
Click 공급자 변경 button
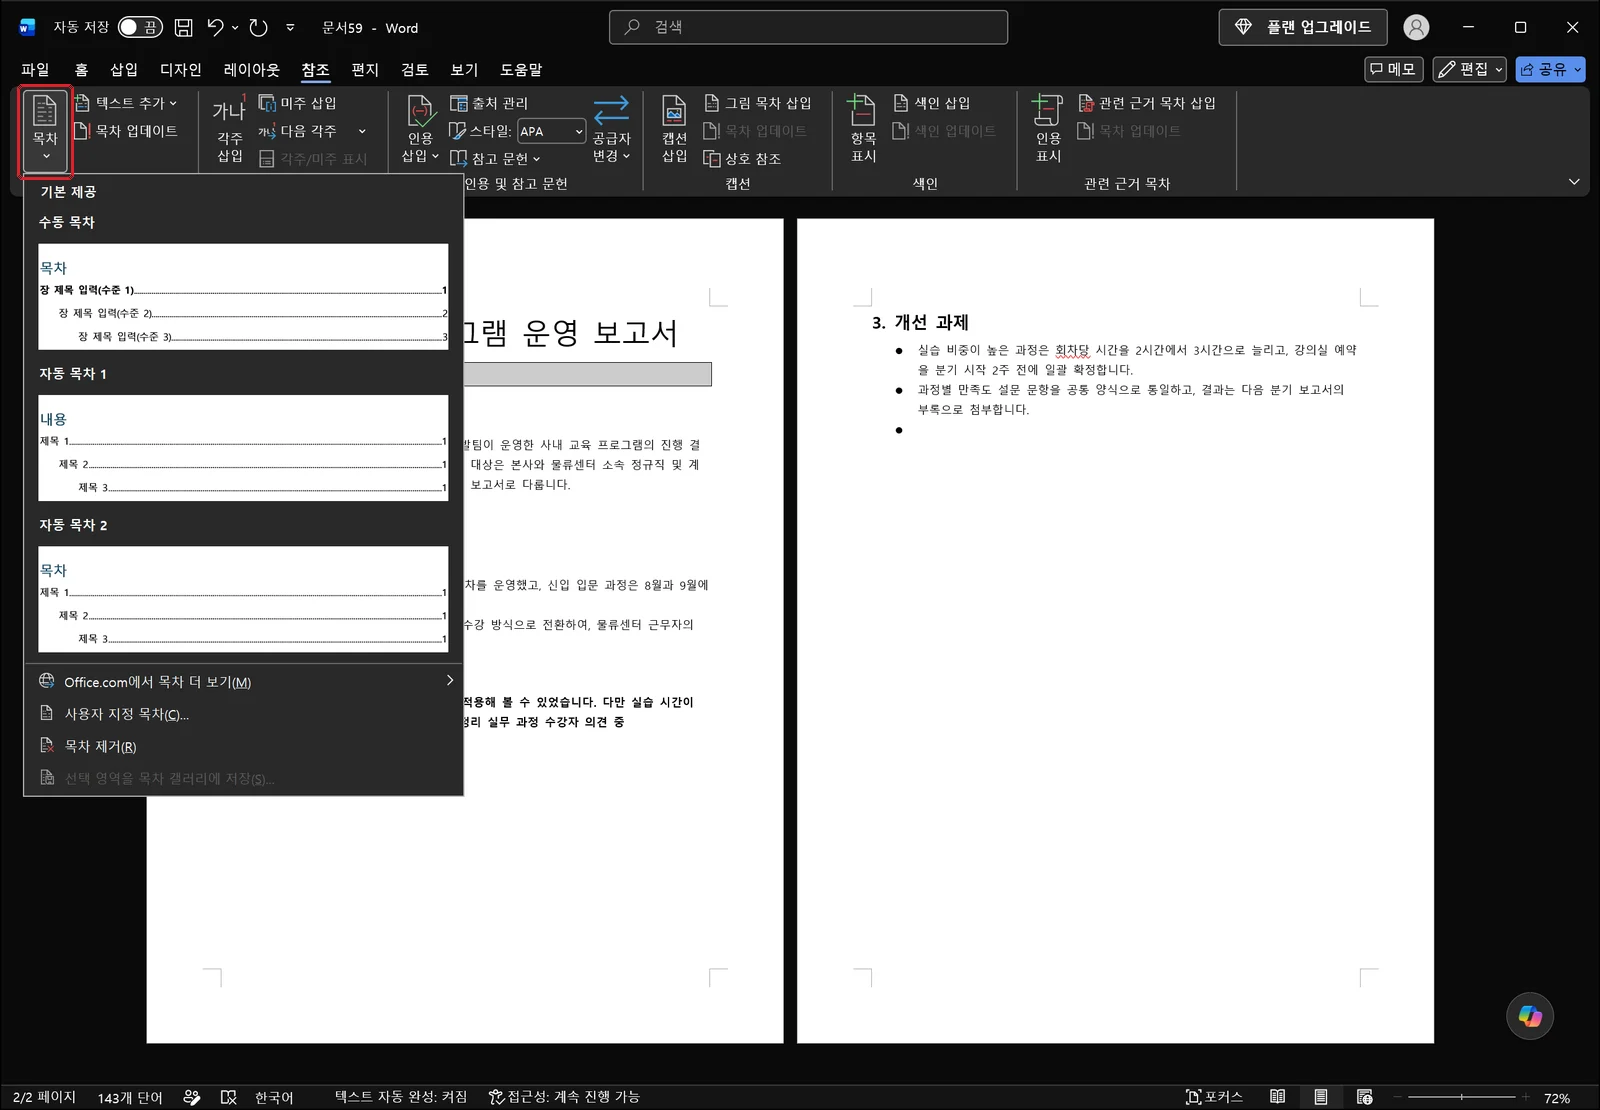tap(611, 131)
